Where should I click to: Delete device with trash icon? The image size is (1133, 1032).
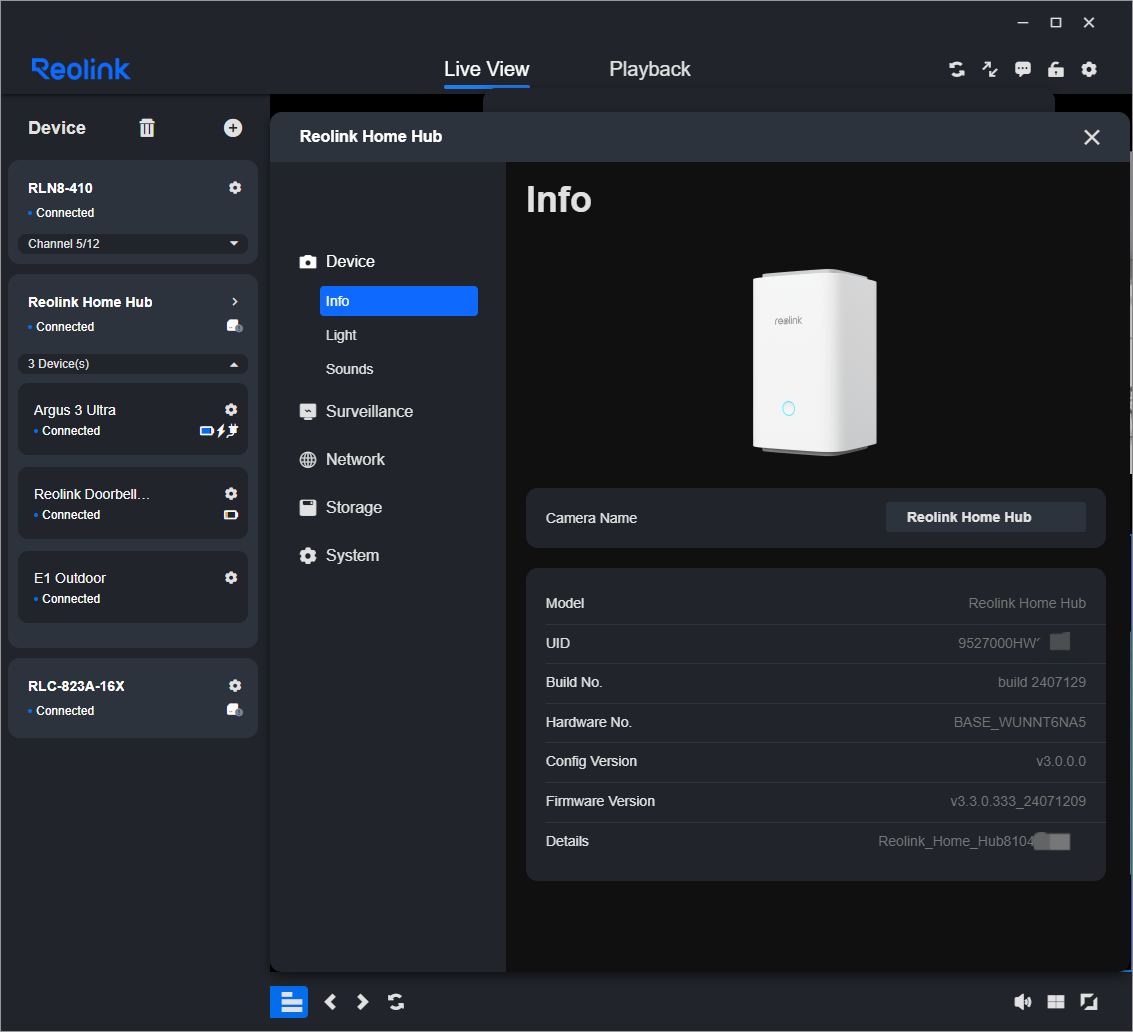(147, 128)
